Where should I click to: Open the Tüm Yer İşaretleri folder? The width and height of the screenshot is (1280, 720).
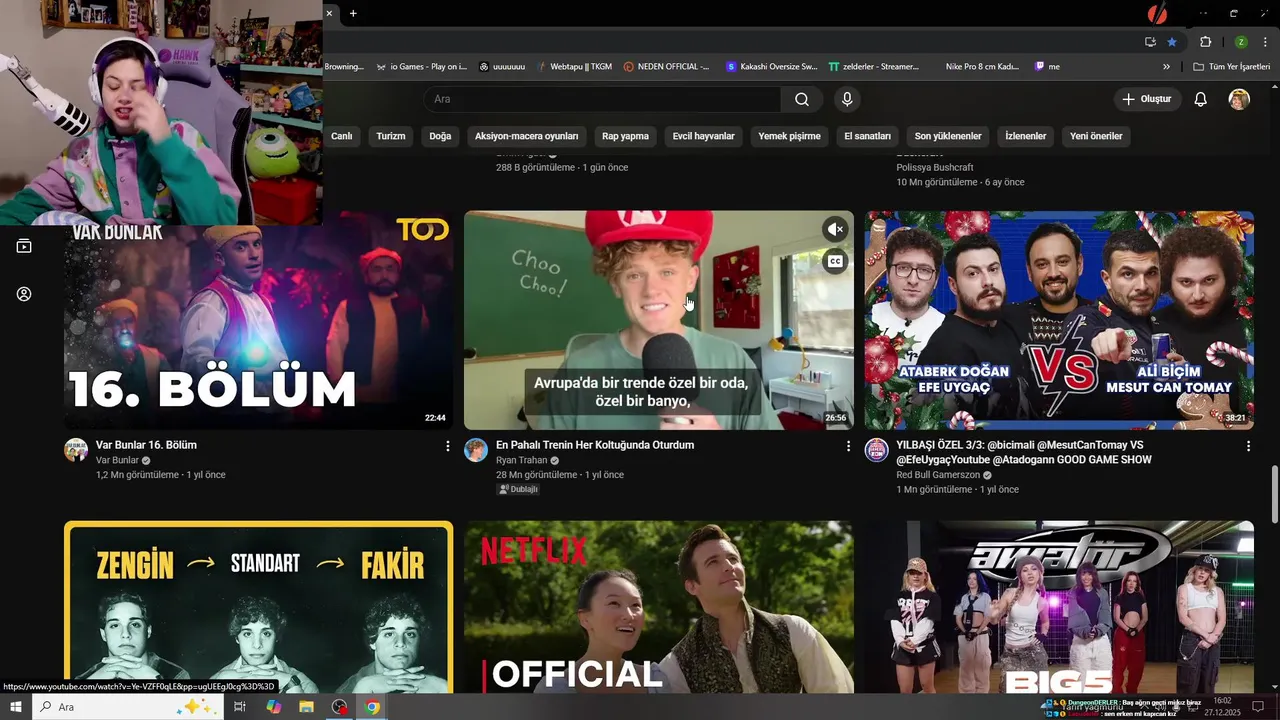pos(1232,67)
